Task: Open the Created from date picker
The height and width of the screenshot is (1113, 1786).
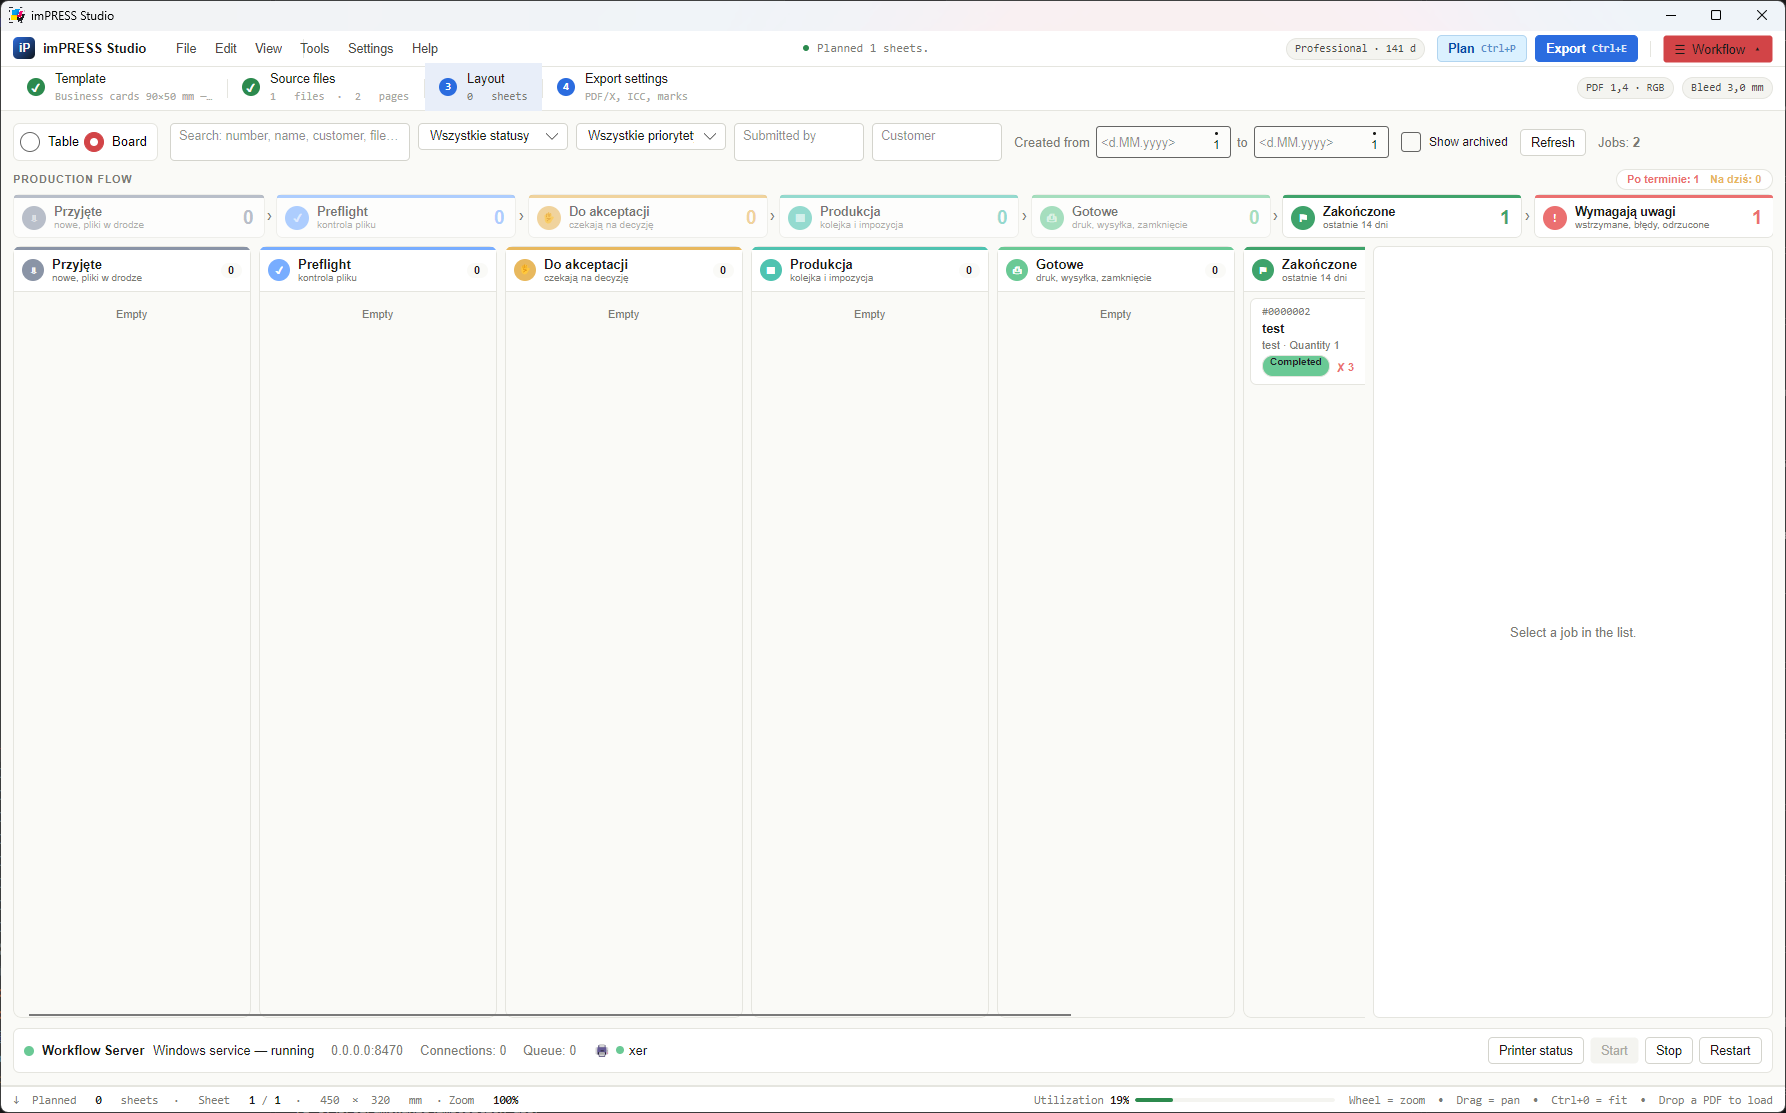Action: coord(1163,142)
